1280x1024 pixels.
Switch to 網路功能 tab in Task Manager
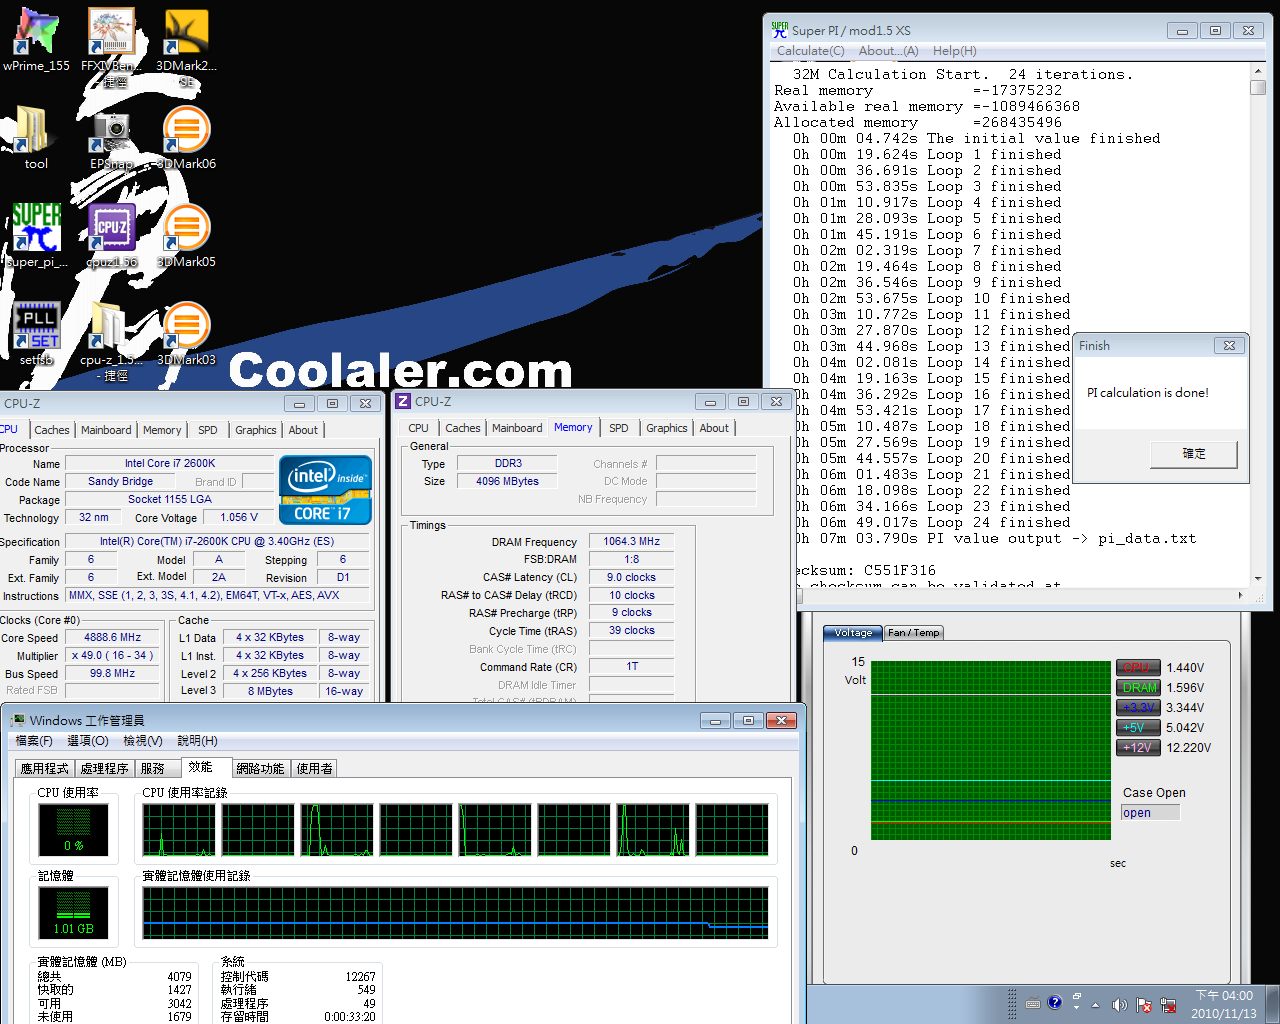click(260, 768)
